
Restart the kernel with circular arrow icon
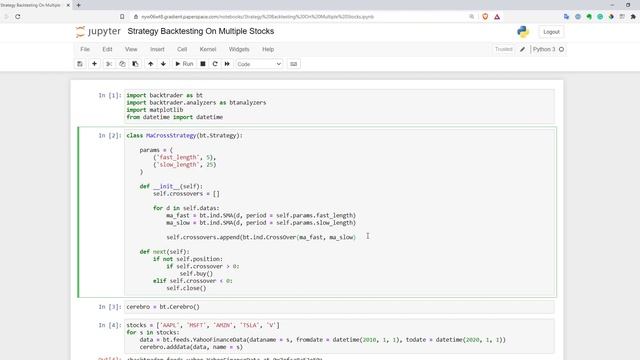215,64
